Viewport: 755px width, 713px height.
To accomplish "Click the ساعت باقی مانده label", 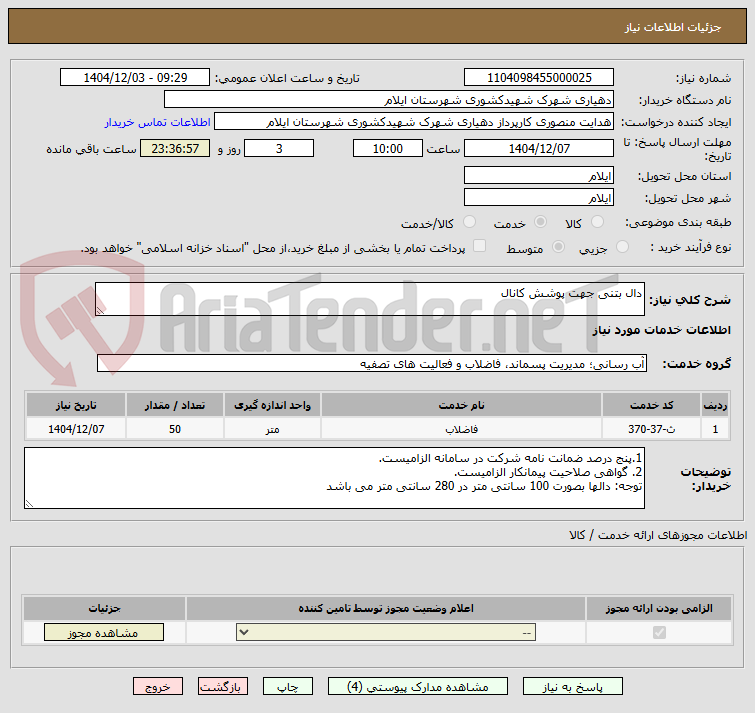I will [x=91, y=149].
